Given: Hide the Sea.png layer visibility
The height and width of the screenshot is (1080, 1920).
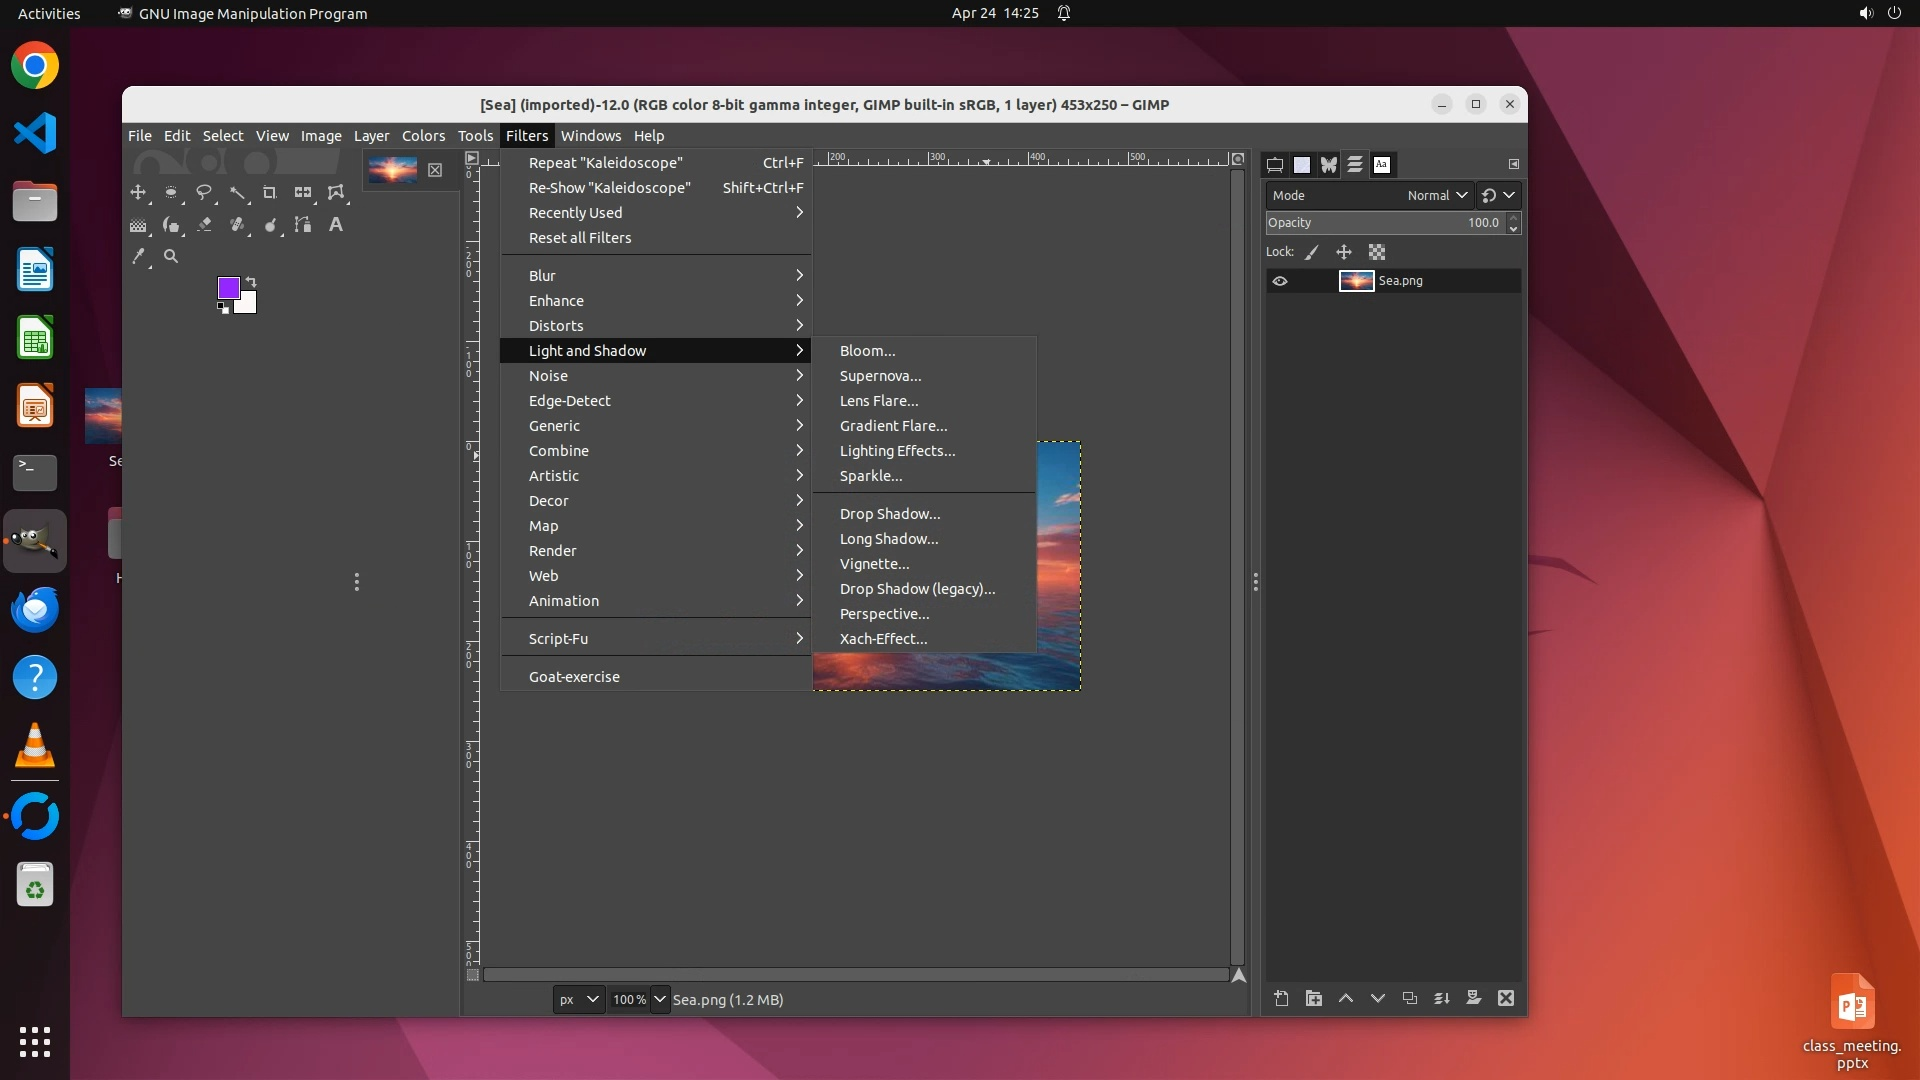Looking at the screenshot, I should pyautogui.click(x=1280, y=281).
